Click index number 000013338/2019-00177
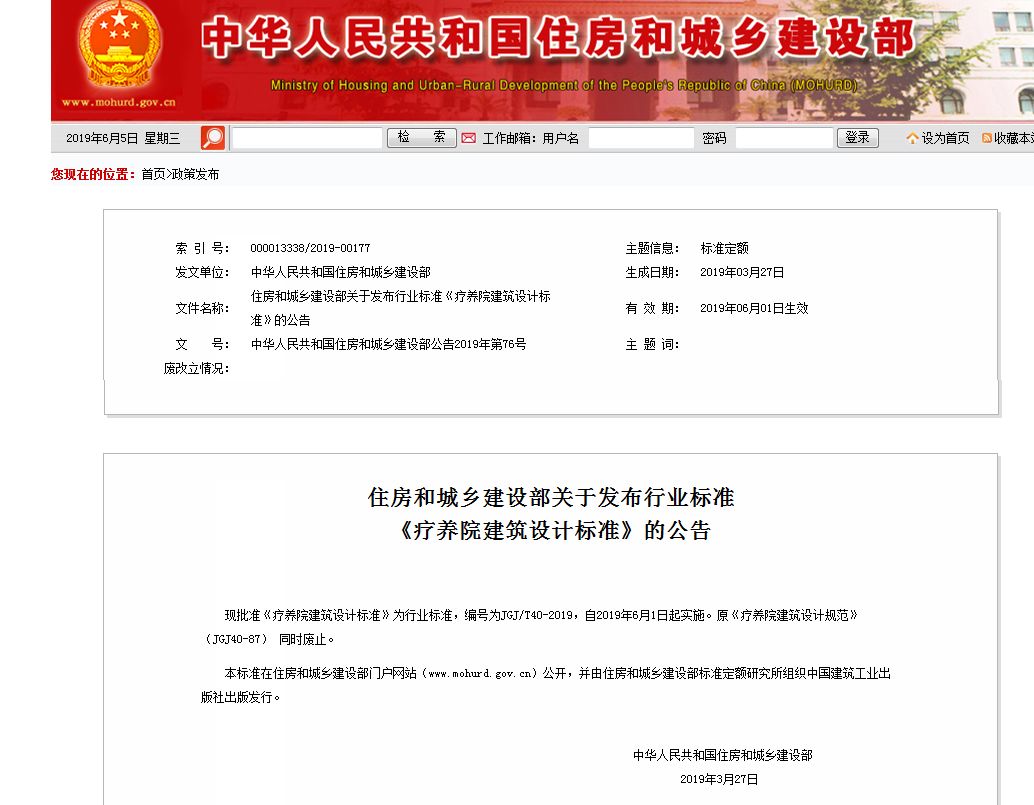Screen dimensions: 1034x805 click(310, 248)
